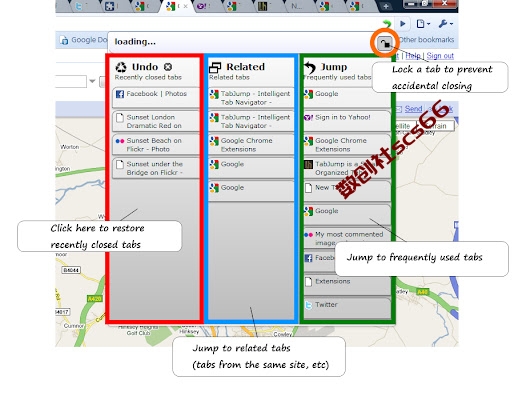This screenshot has height=400, width=514.
Task: Click the Google Docs bookmark icon
Action: pos(64,40)
